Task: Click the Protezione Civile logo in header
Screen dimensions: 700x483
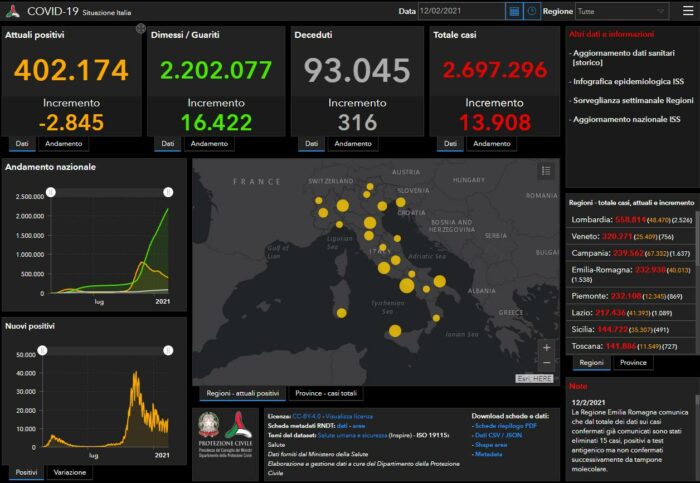Action: click(x=12, y=11)
